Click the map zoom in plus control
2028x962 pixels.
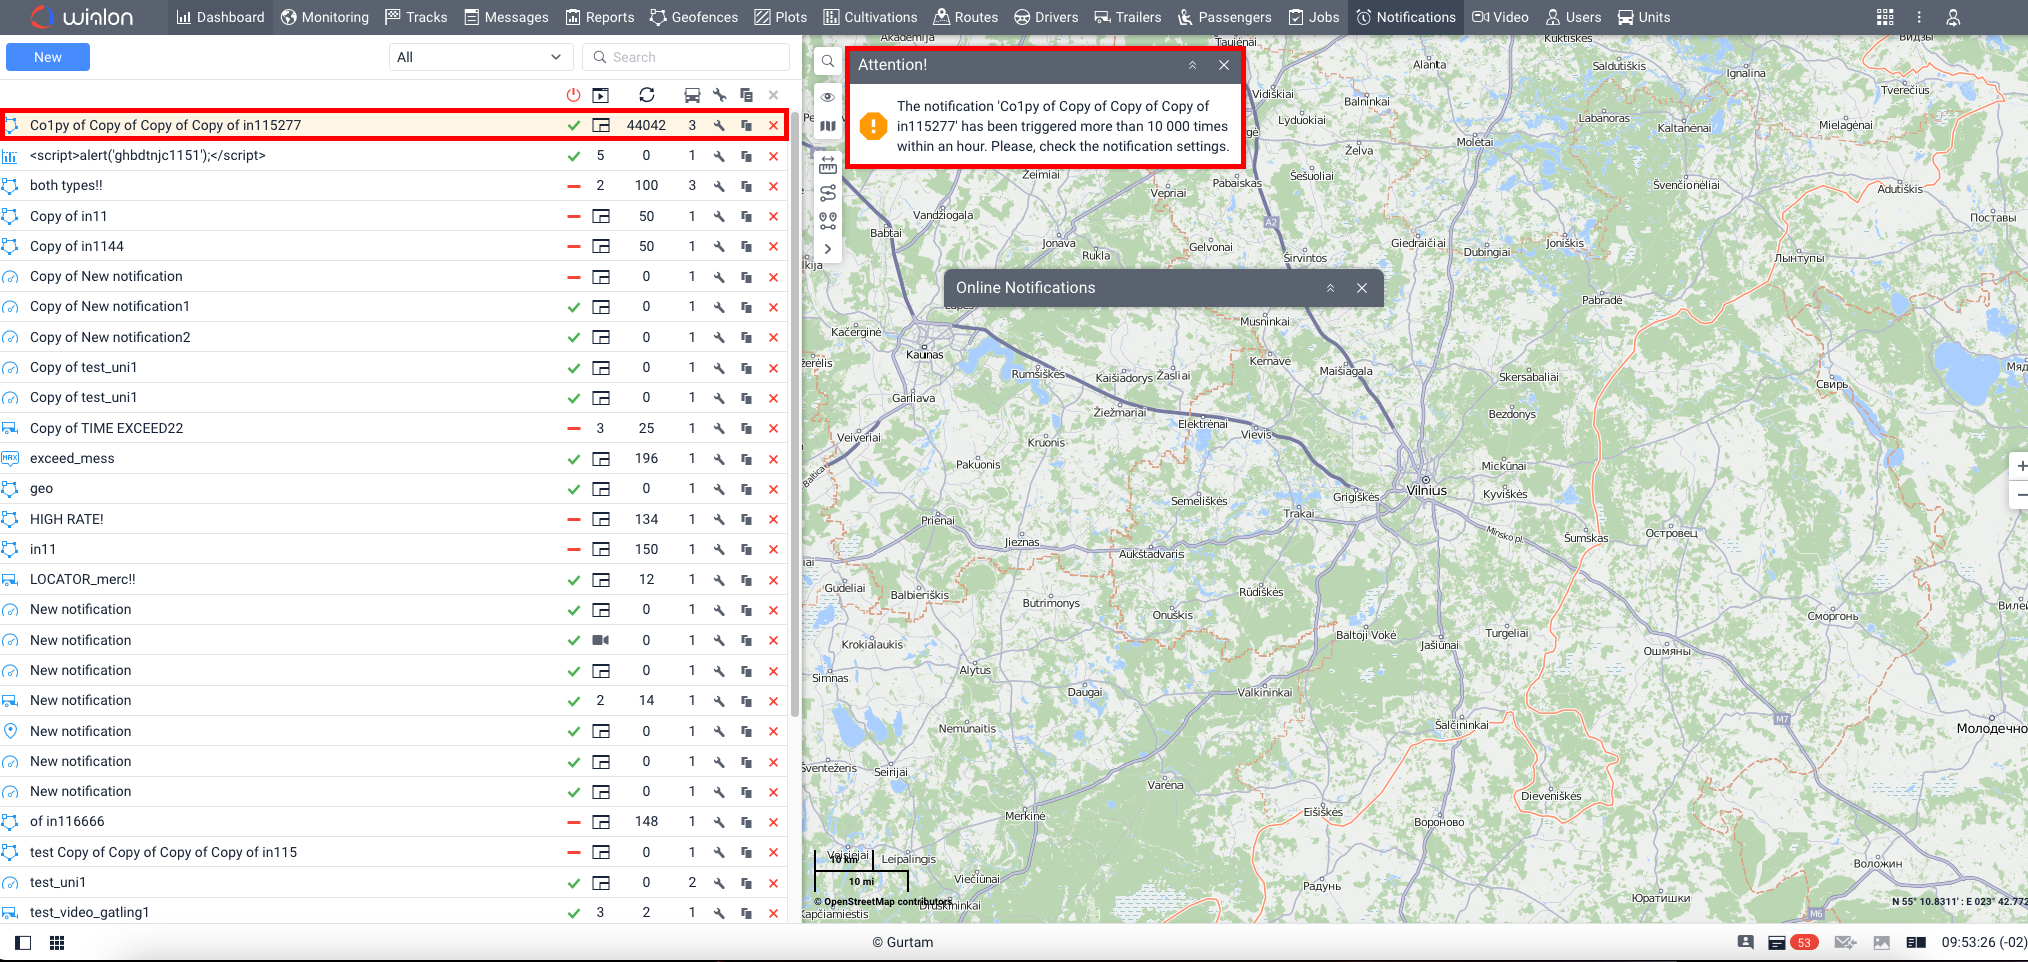point(2020,466)
